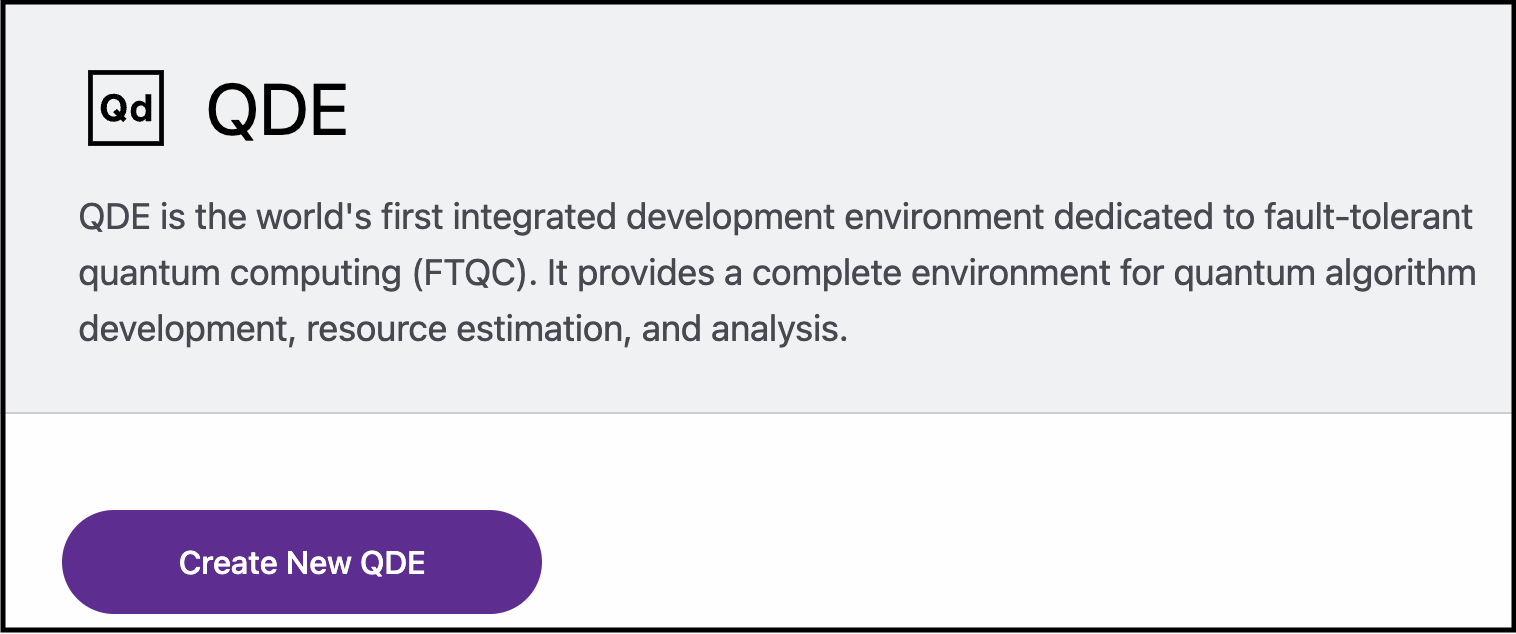Viewport: 1516px width, 634px height.
Task: Select the QDE heading title
Action: click(277, 110)
